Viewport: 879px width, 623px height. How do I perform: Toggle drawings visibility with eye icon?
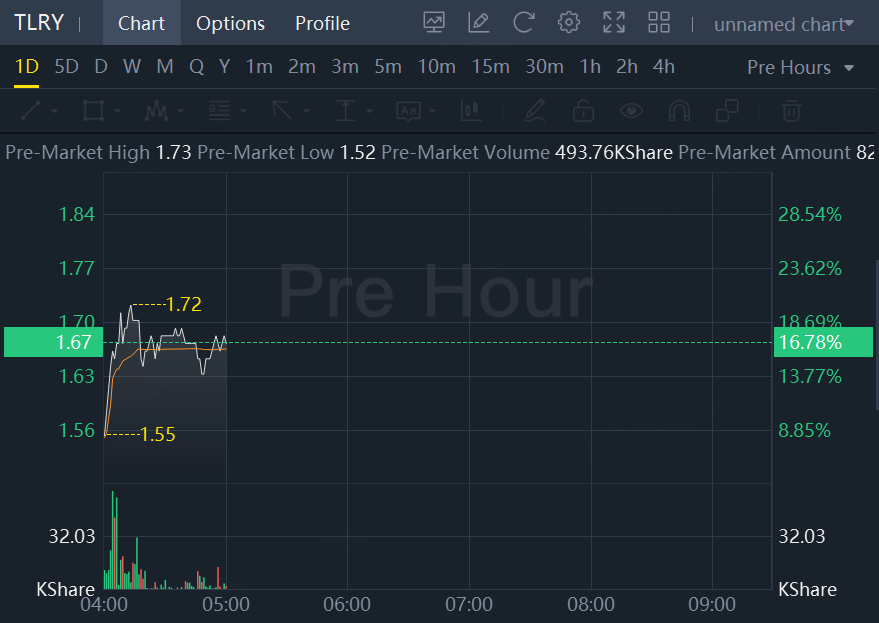[x=631, y=110]
